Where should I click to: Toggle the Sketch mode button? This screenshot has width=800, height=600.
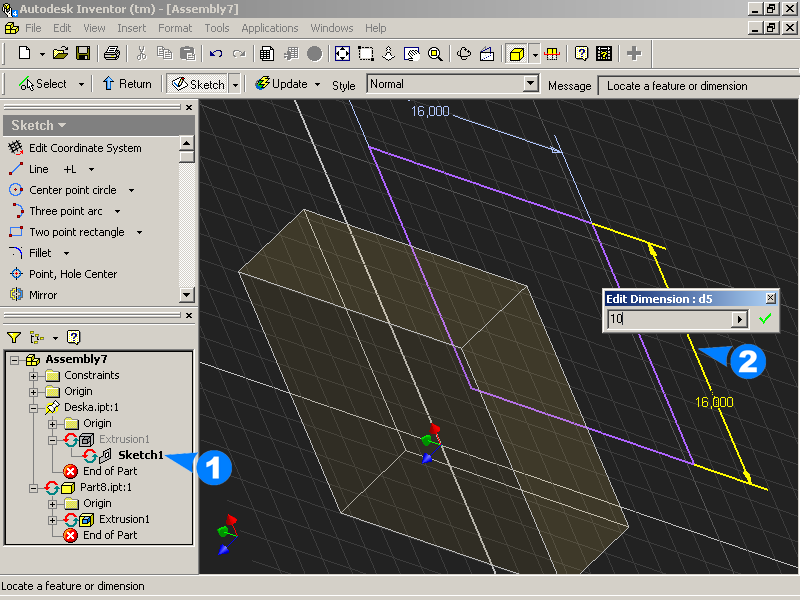pos(198,84)
